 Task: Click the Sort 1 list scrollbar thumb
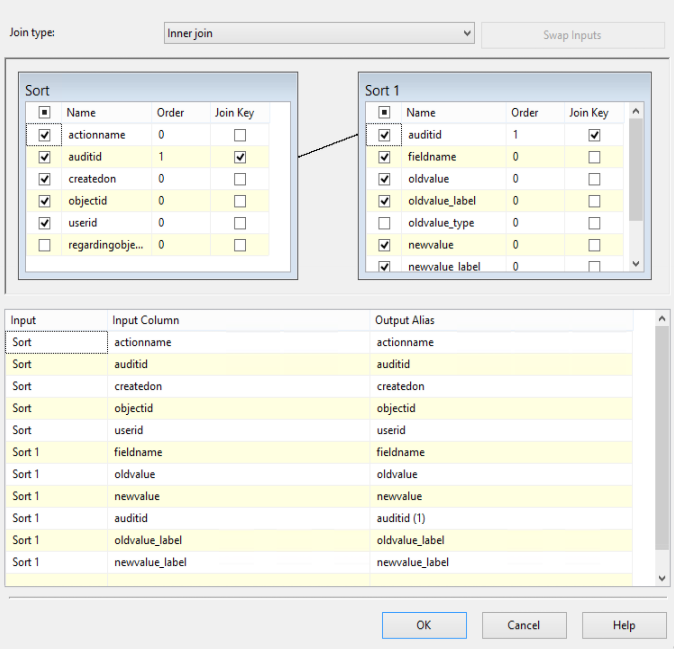coord(636,170)
